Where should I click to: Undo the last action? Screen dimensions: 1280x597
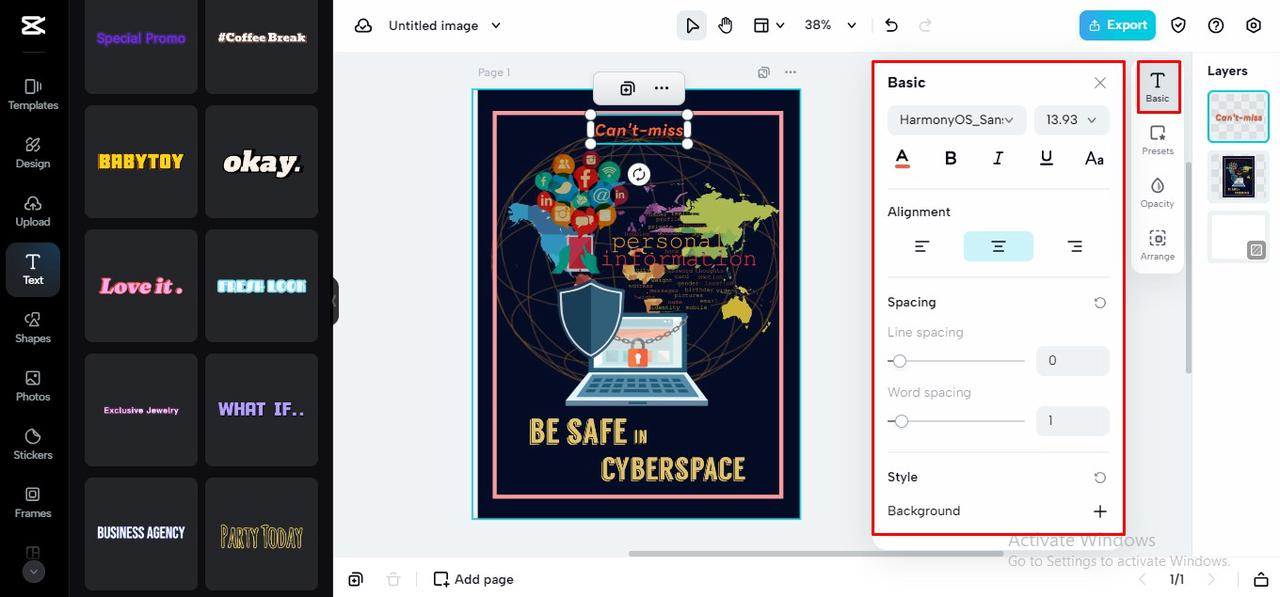point(891,25)
